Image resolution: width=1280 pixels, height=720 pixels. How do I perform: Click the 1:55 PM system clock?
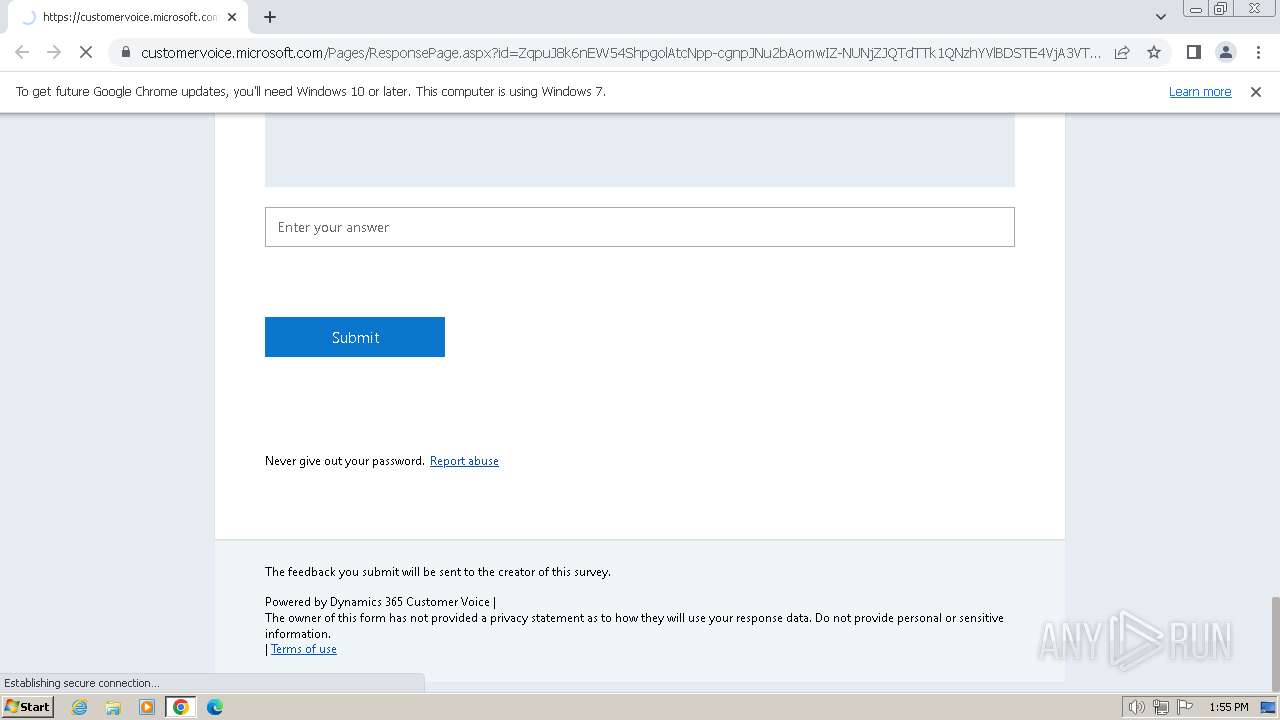tap(1229, 707)
